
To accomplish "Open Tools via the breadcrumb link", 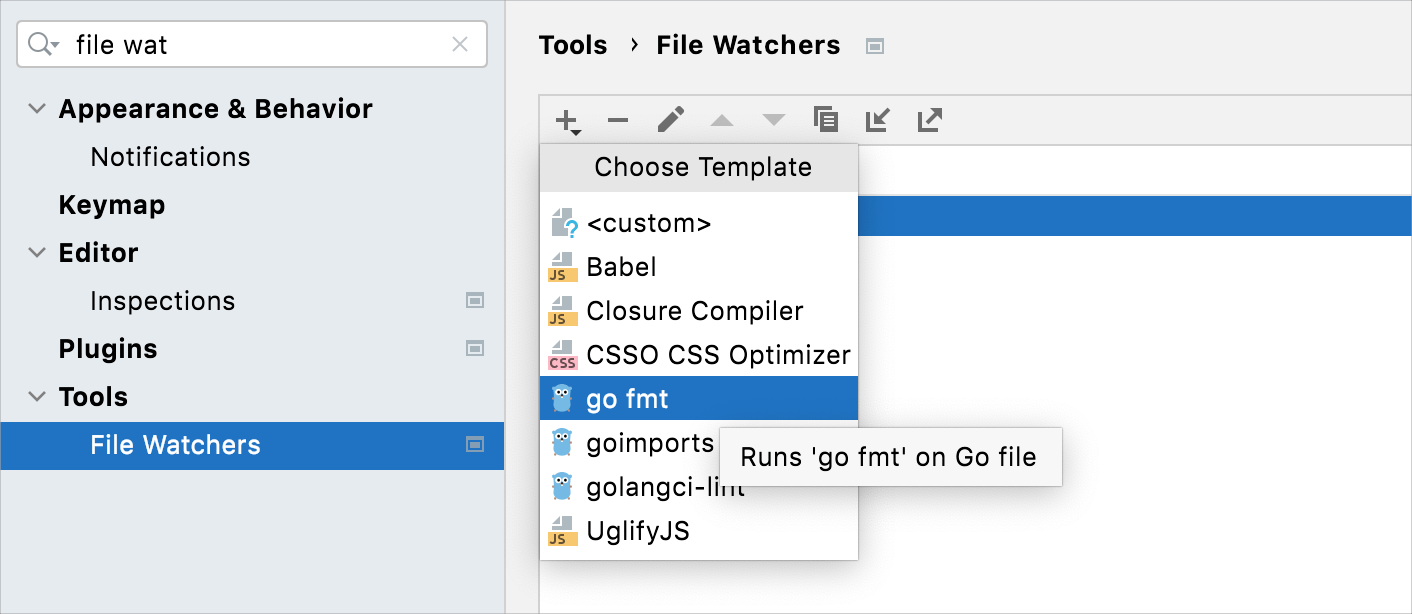I will 572,45.
